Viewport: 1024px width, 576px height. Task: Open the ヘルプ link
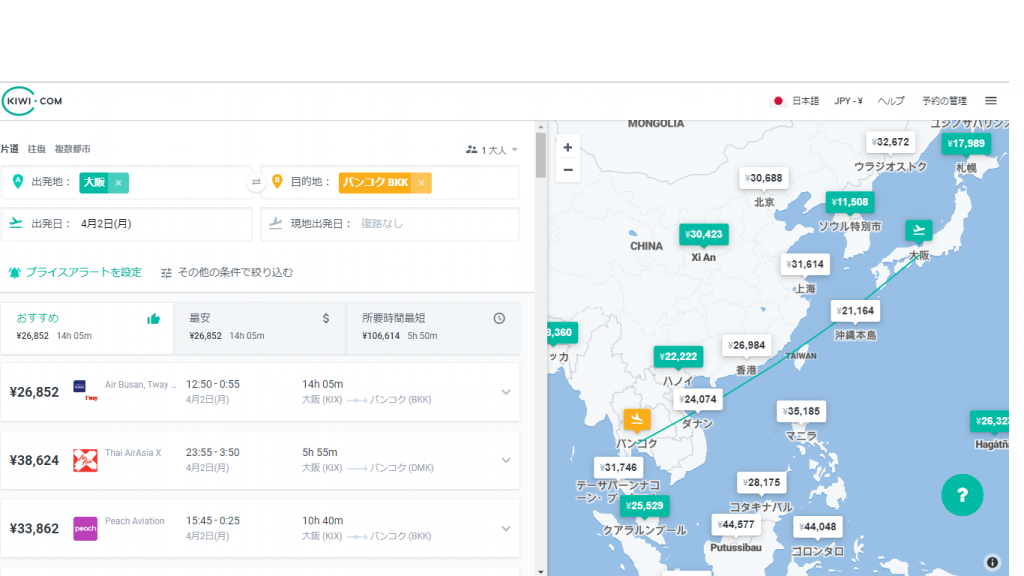tap(891, 101)
